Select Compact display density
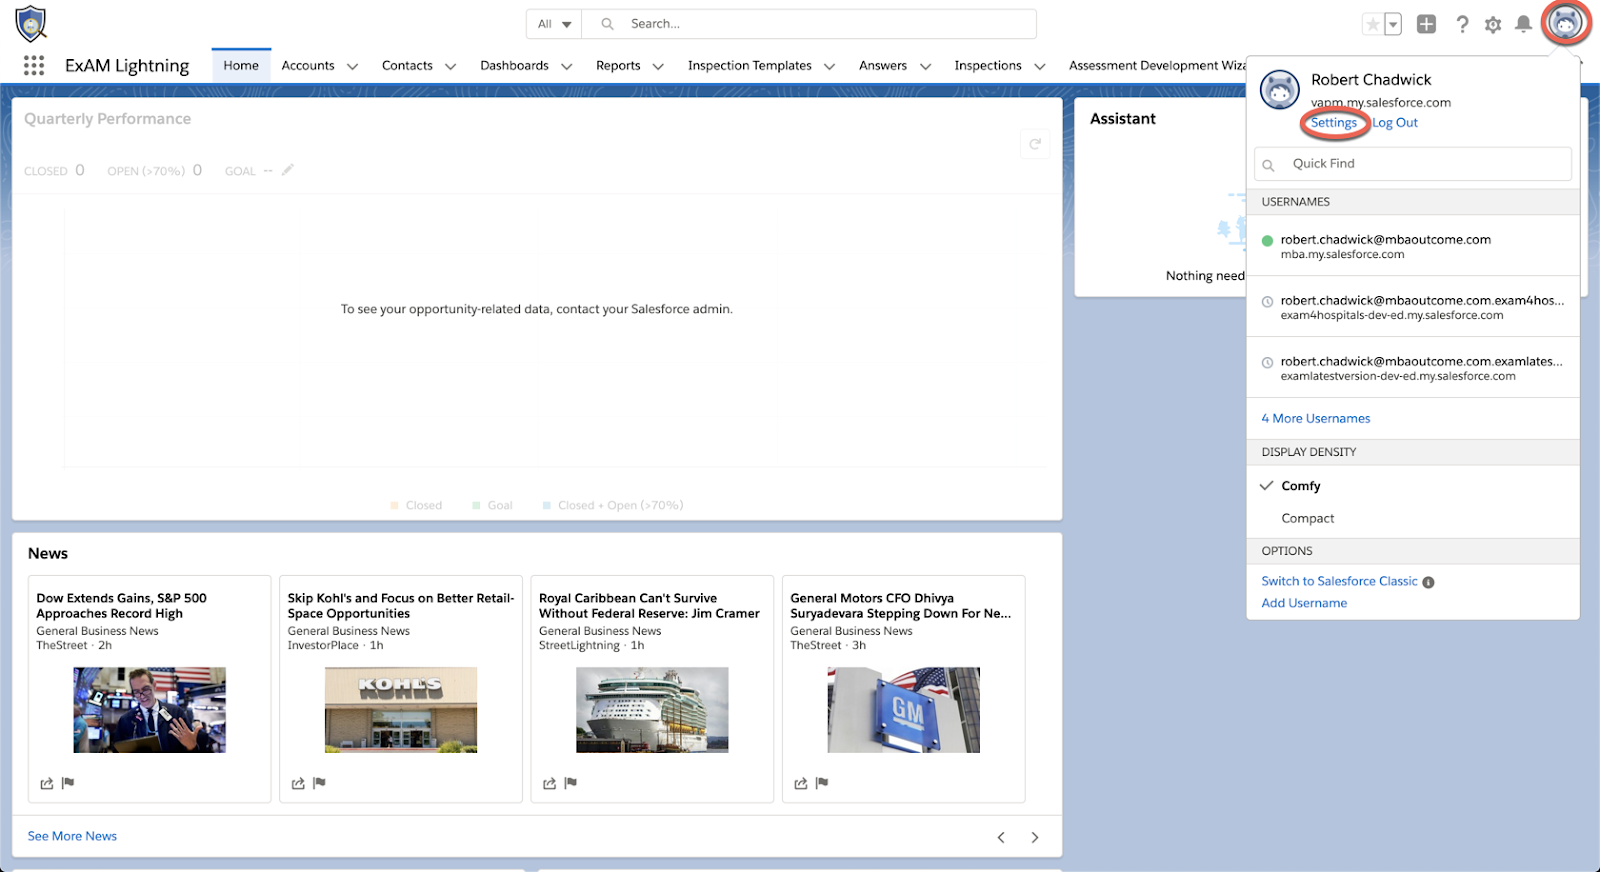Image resolution: width=1600 pixels, height=872 pixels. click(1308, 518)
